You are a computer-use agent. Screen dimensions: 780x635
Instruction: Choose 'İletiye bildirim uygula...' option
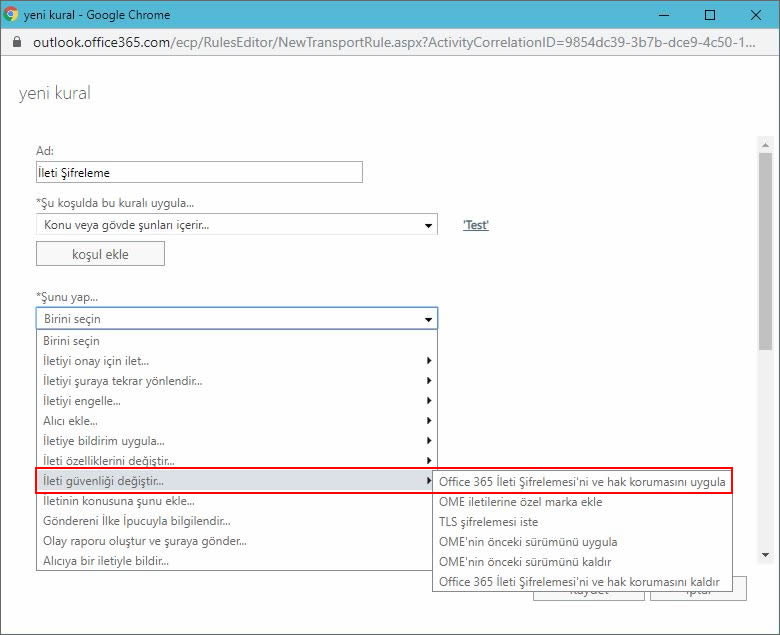(236, 441)
